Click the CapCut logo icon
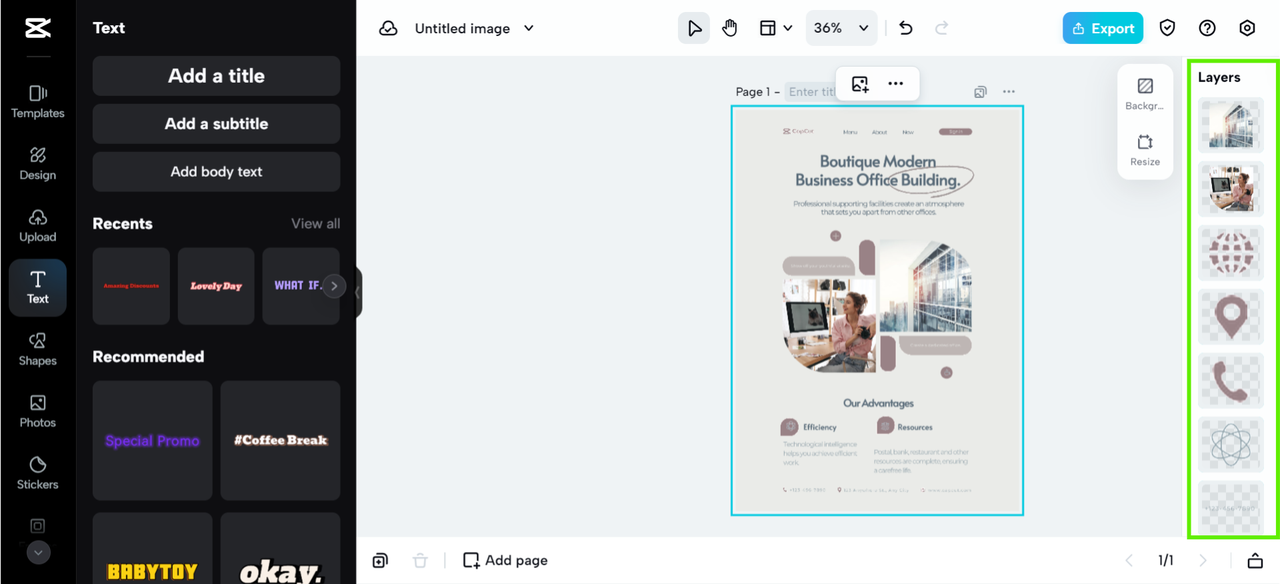This screenshot has height=584, width=1280. tap(38, 28)
